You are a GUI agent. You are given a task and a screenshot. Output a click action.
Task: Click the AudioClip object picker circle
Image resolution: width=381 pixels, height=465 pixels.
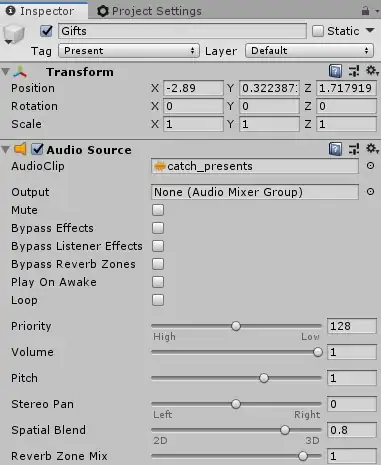pyautogui.click(x=370, y=166)
